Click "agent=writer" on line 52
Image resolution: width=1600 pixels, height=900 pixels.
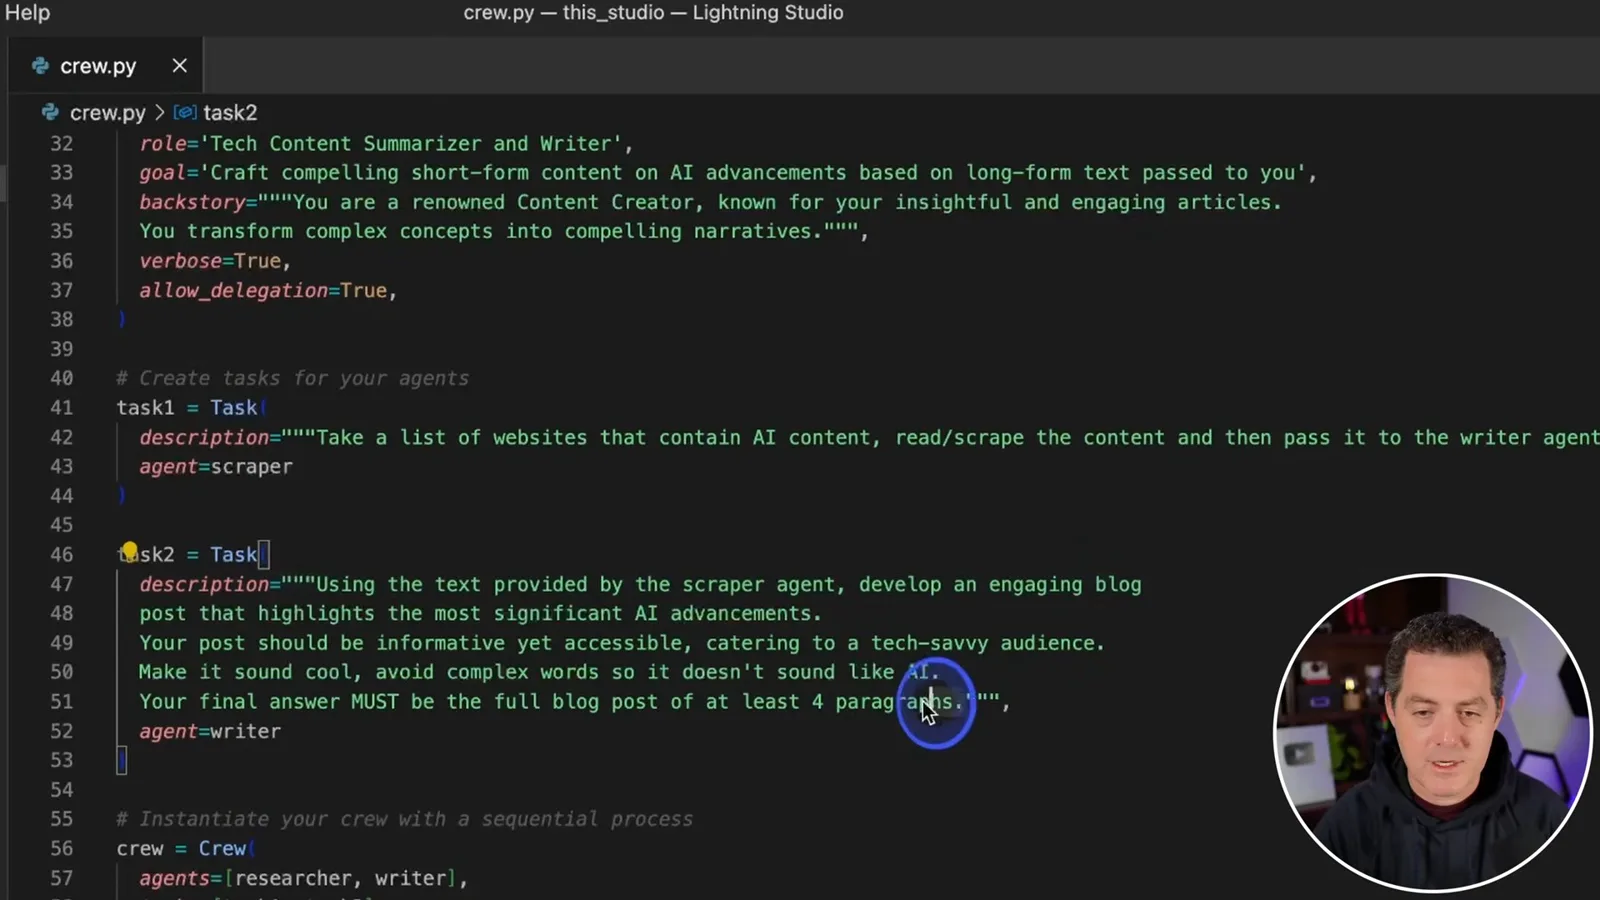(x=210, y=732)
